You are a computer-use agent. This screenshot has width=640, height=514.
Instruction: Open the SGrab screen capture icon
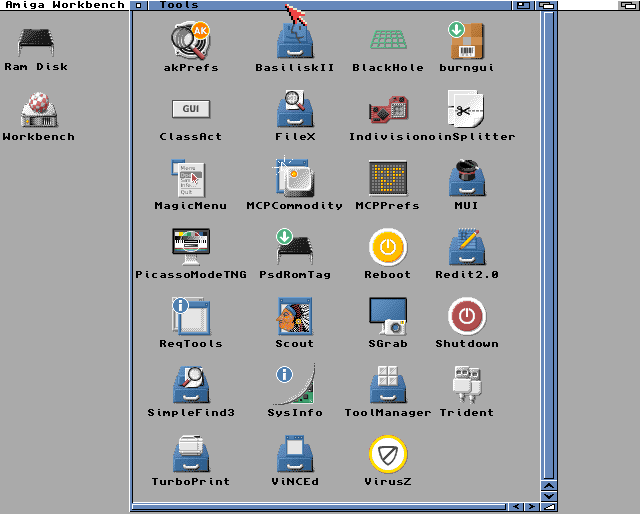pyautogui.click(x=387, y=317)
